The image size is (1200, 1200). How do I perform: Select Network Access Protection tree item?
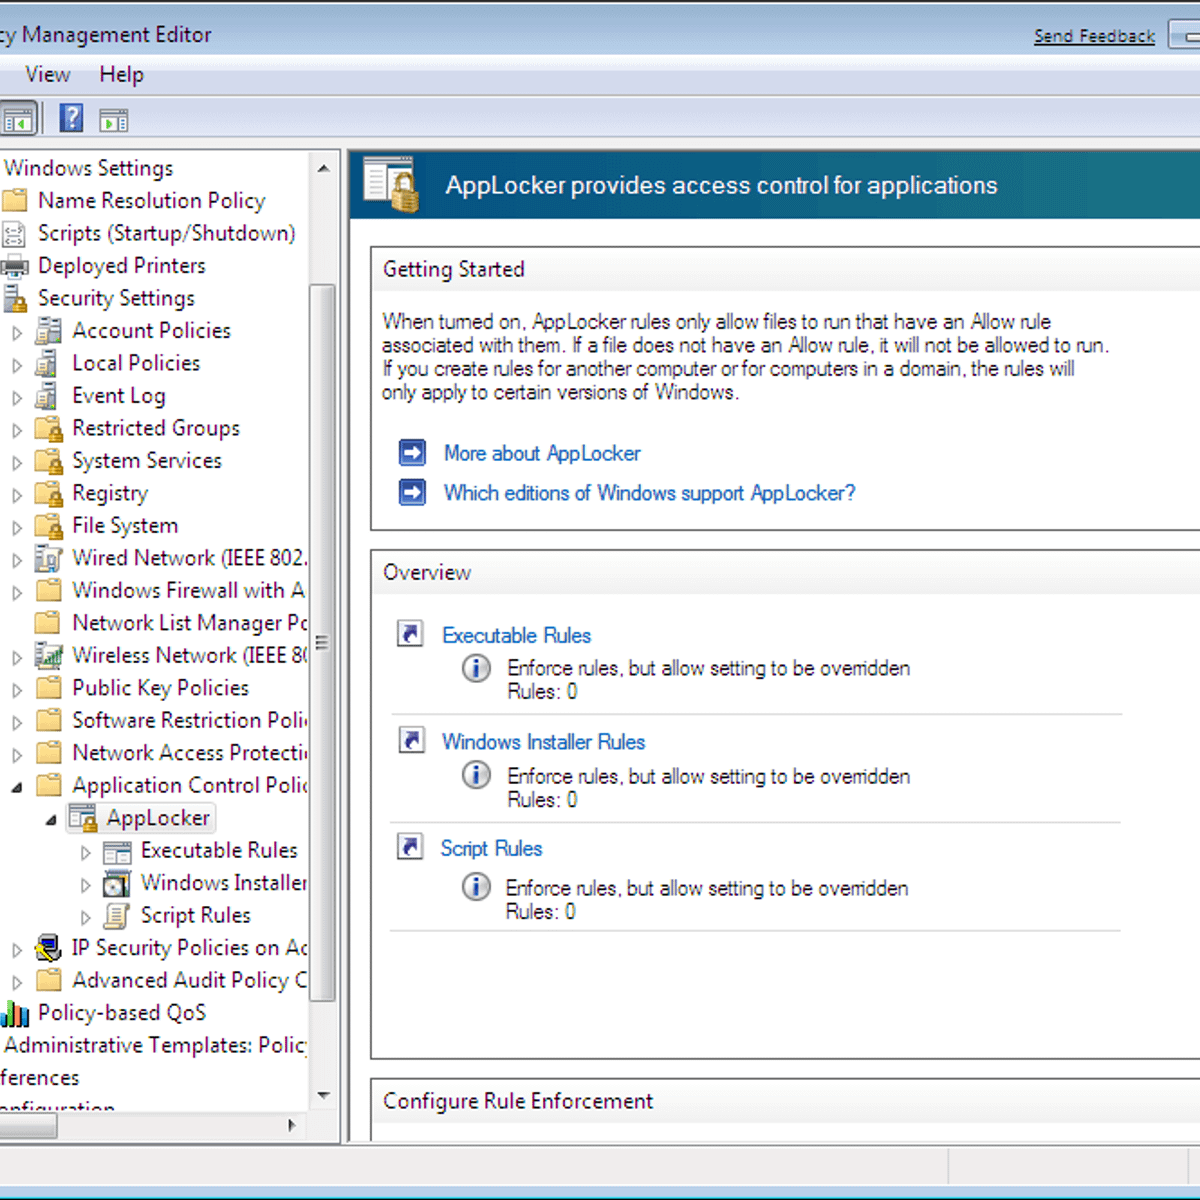click(190, 753)
